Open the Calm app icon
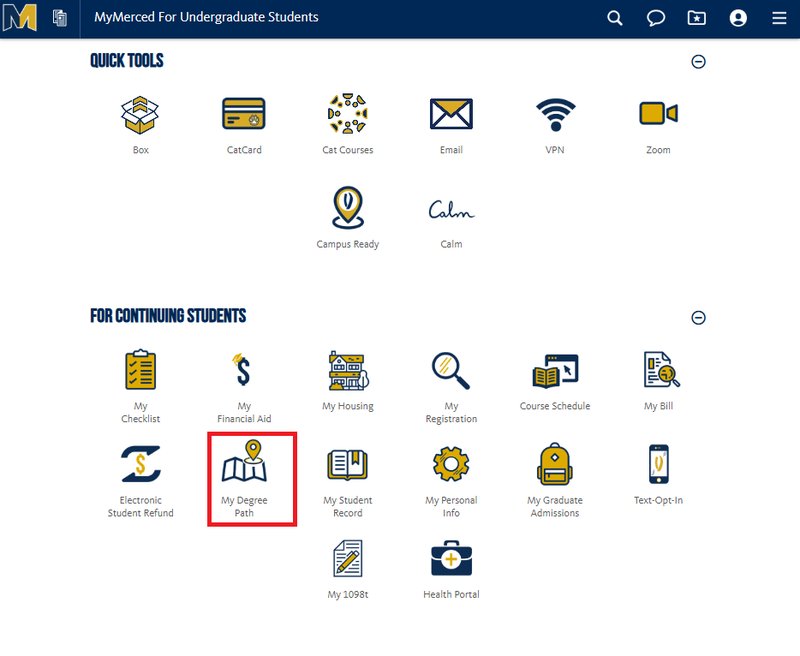Viewport: 800px width, 656px height. [451, 209]
